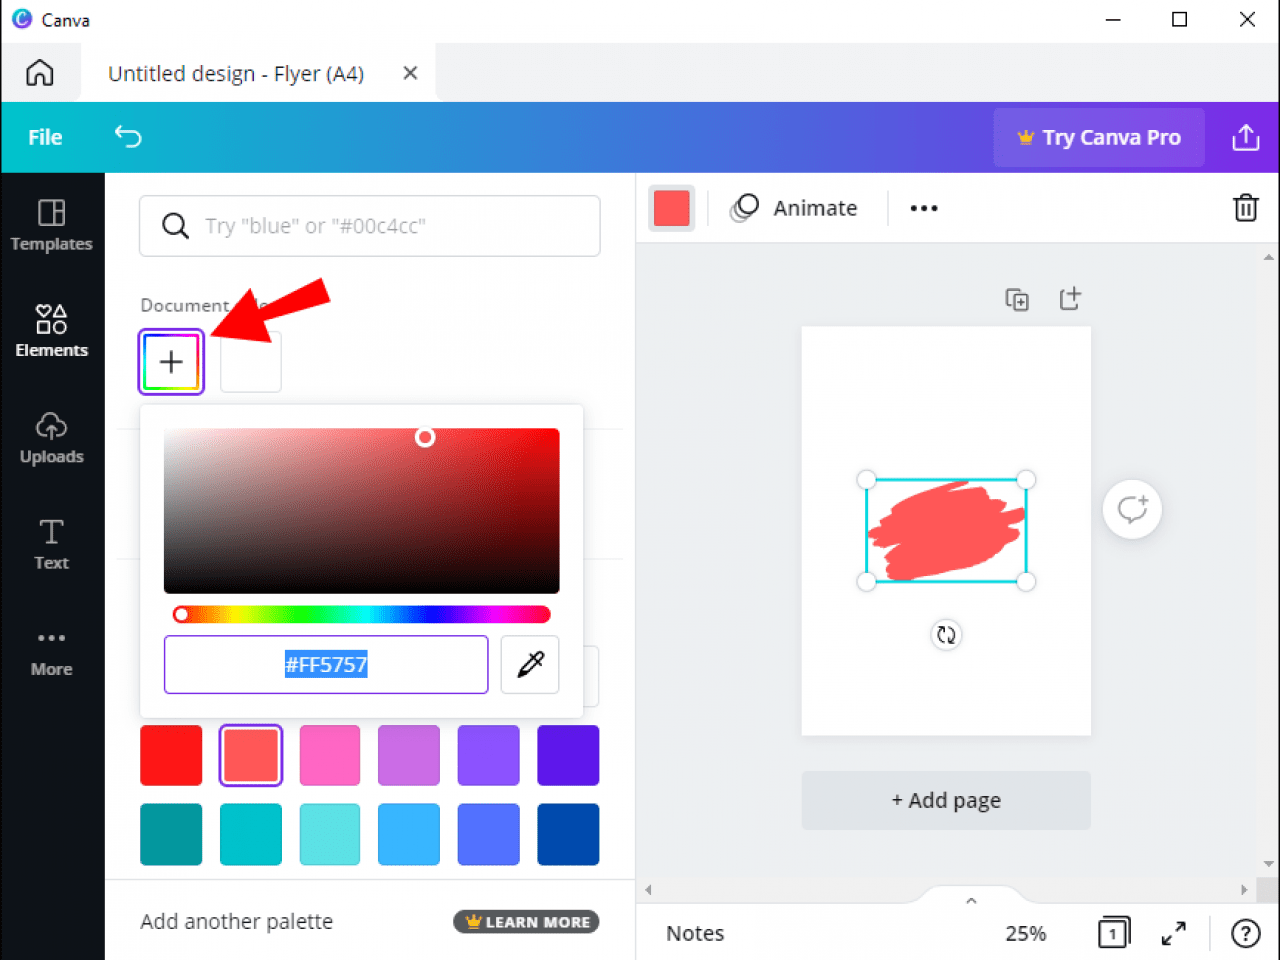This screenshot has height=960, width=1280.
Task: Add new page icon above canvas
Action: pos(1070,298)
